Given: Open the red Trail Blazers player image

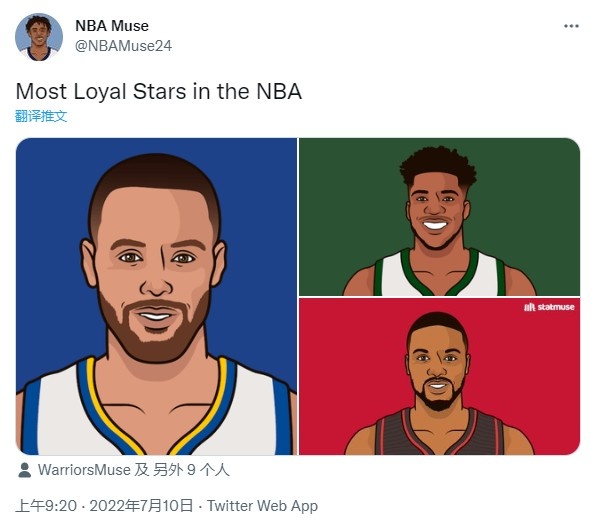Looking at the screenshot, I should [x=439, y=376].
